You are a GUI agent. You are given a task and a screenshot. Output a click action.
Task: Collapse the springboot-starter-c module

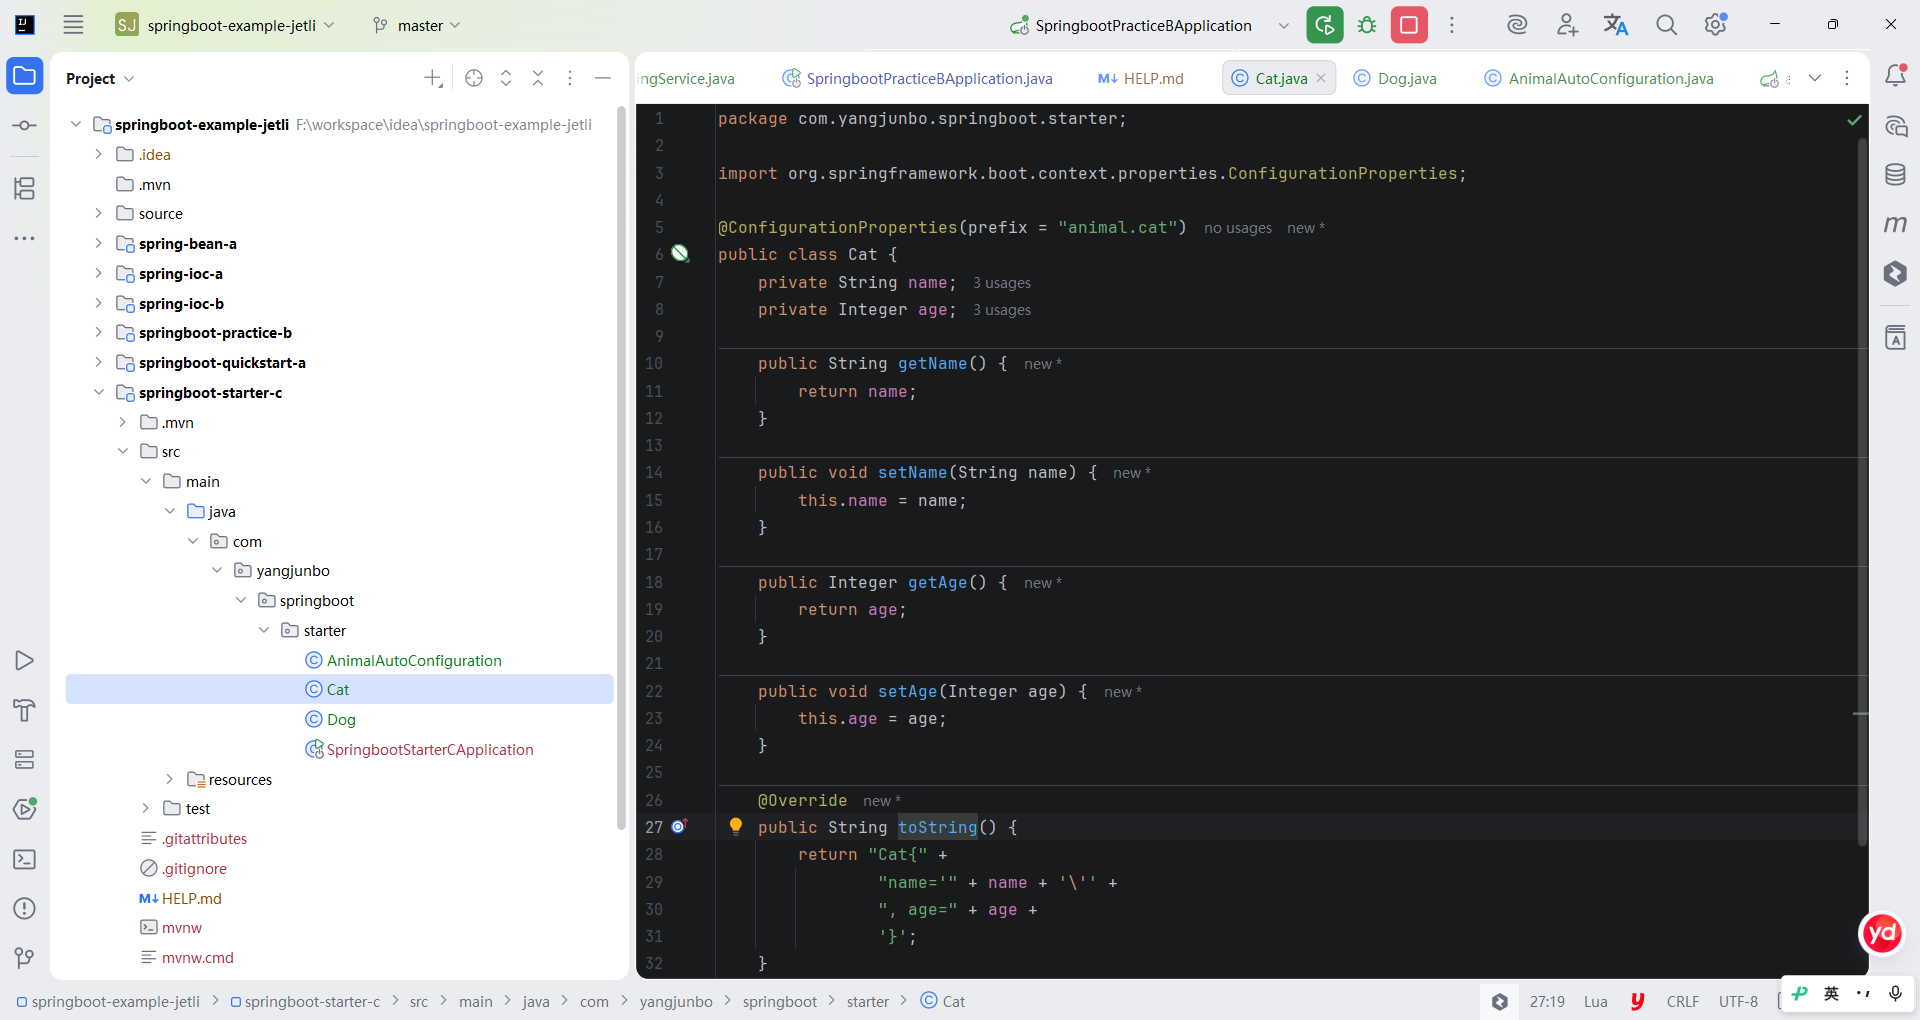tap(98, 392)
